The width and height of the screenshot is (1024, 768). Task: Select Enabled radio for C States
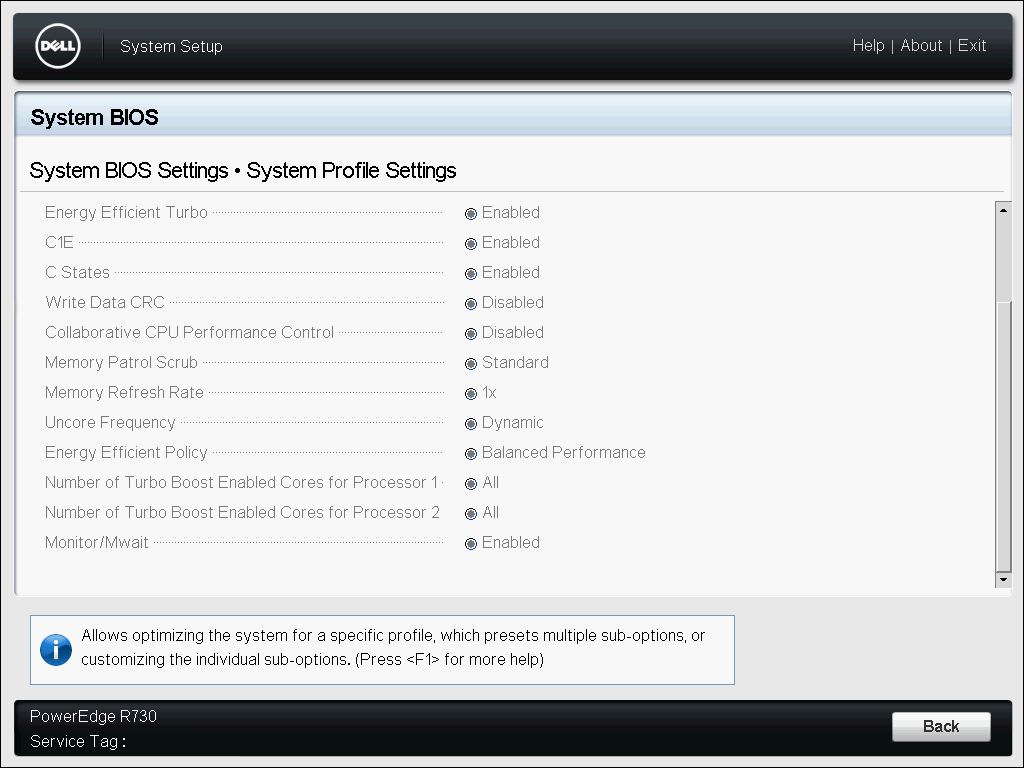(x=471, y=274)
